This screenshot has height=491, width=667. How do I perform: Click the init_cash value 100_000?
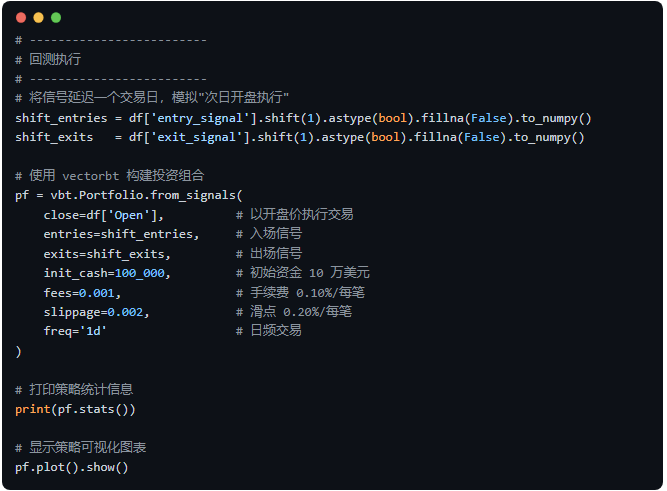(140, 272)
